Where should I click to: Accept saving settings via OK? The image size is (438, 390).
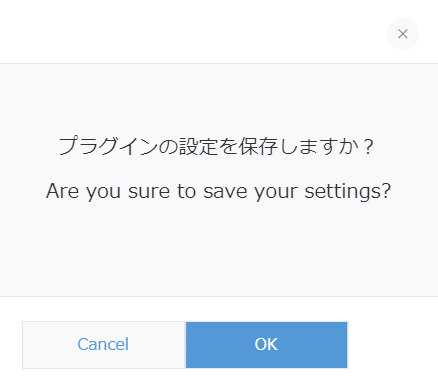[x=266, y=345]
